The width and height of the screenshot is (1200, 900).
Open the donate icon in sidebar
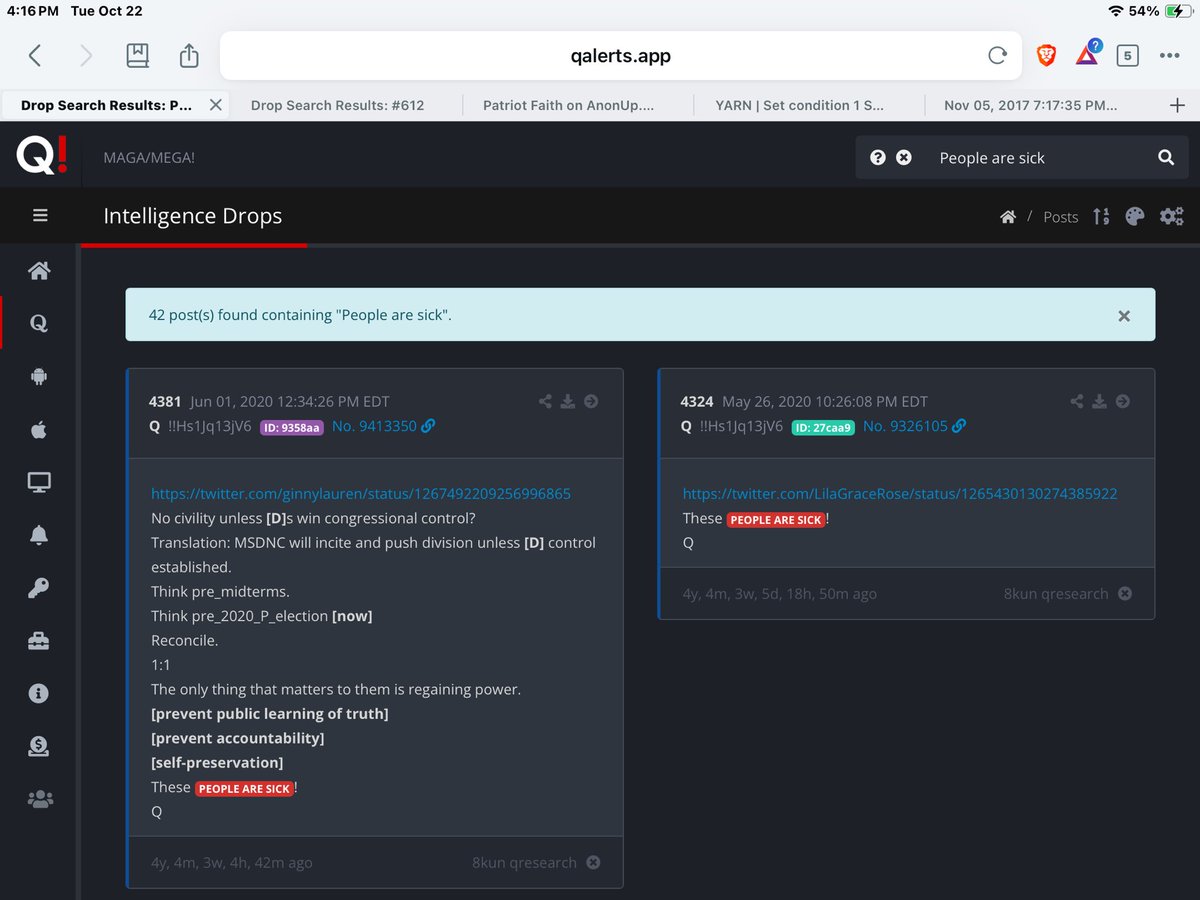(39, 746)
